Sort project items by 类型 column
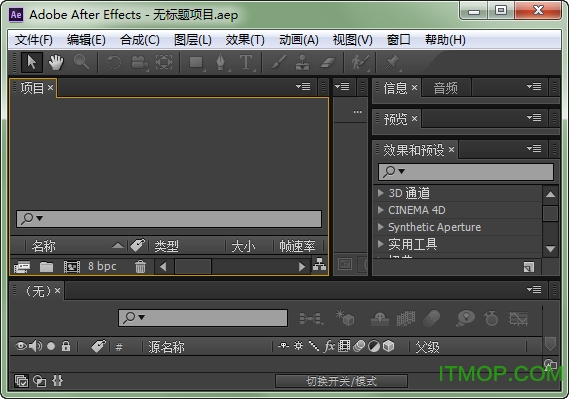The height and width of the screenshot is (399, 569). click(166, 246)
